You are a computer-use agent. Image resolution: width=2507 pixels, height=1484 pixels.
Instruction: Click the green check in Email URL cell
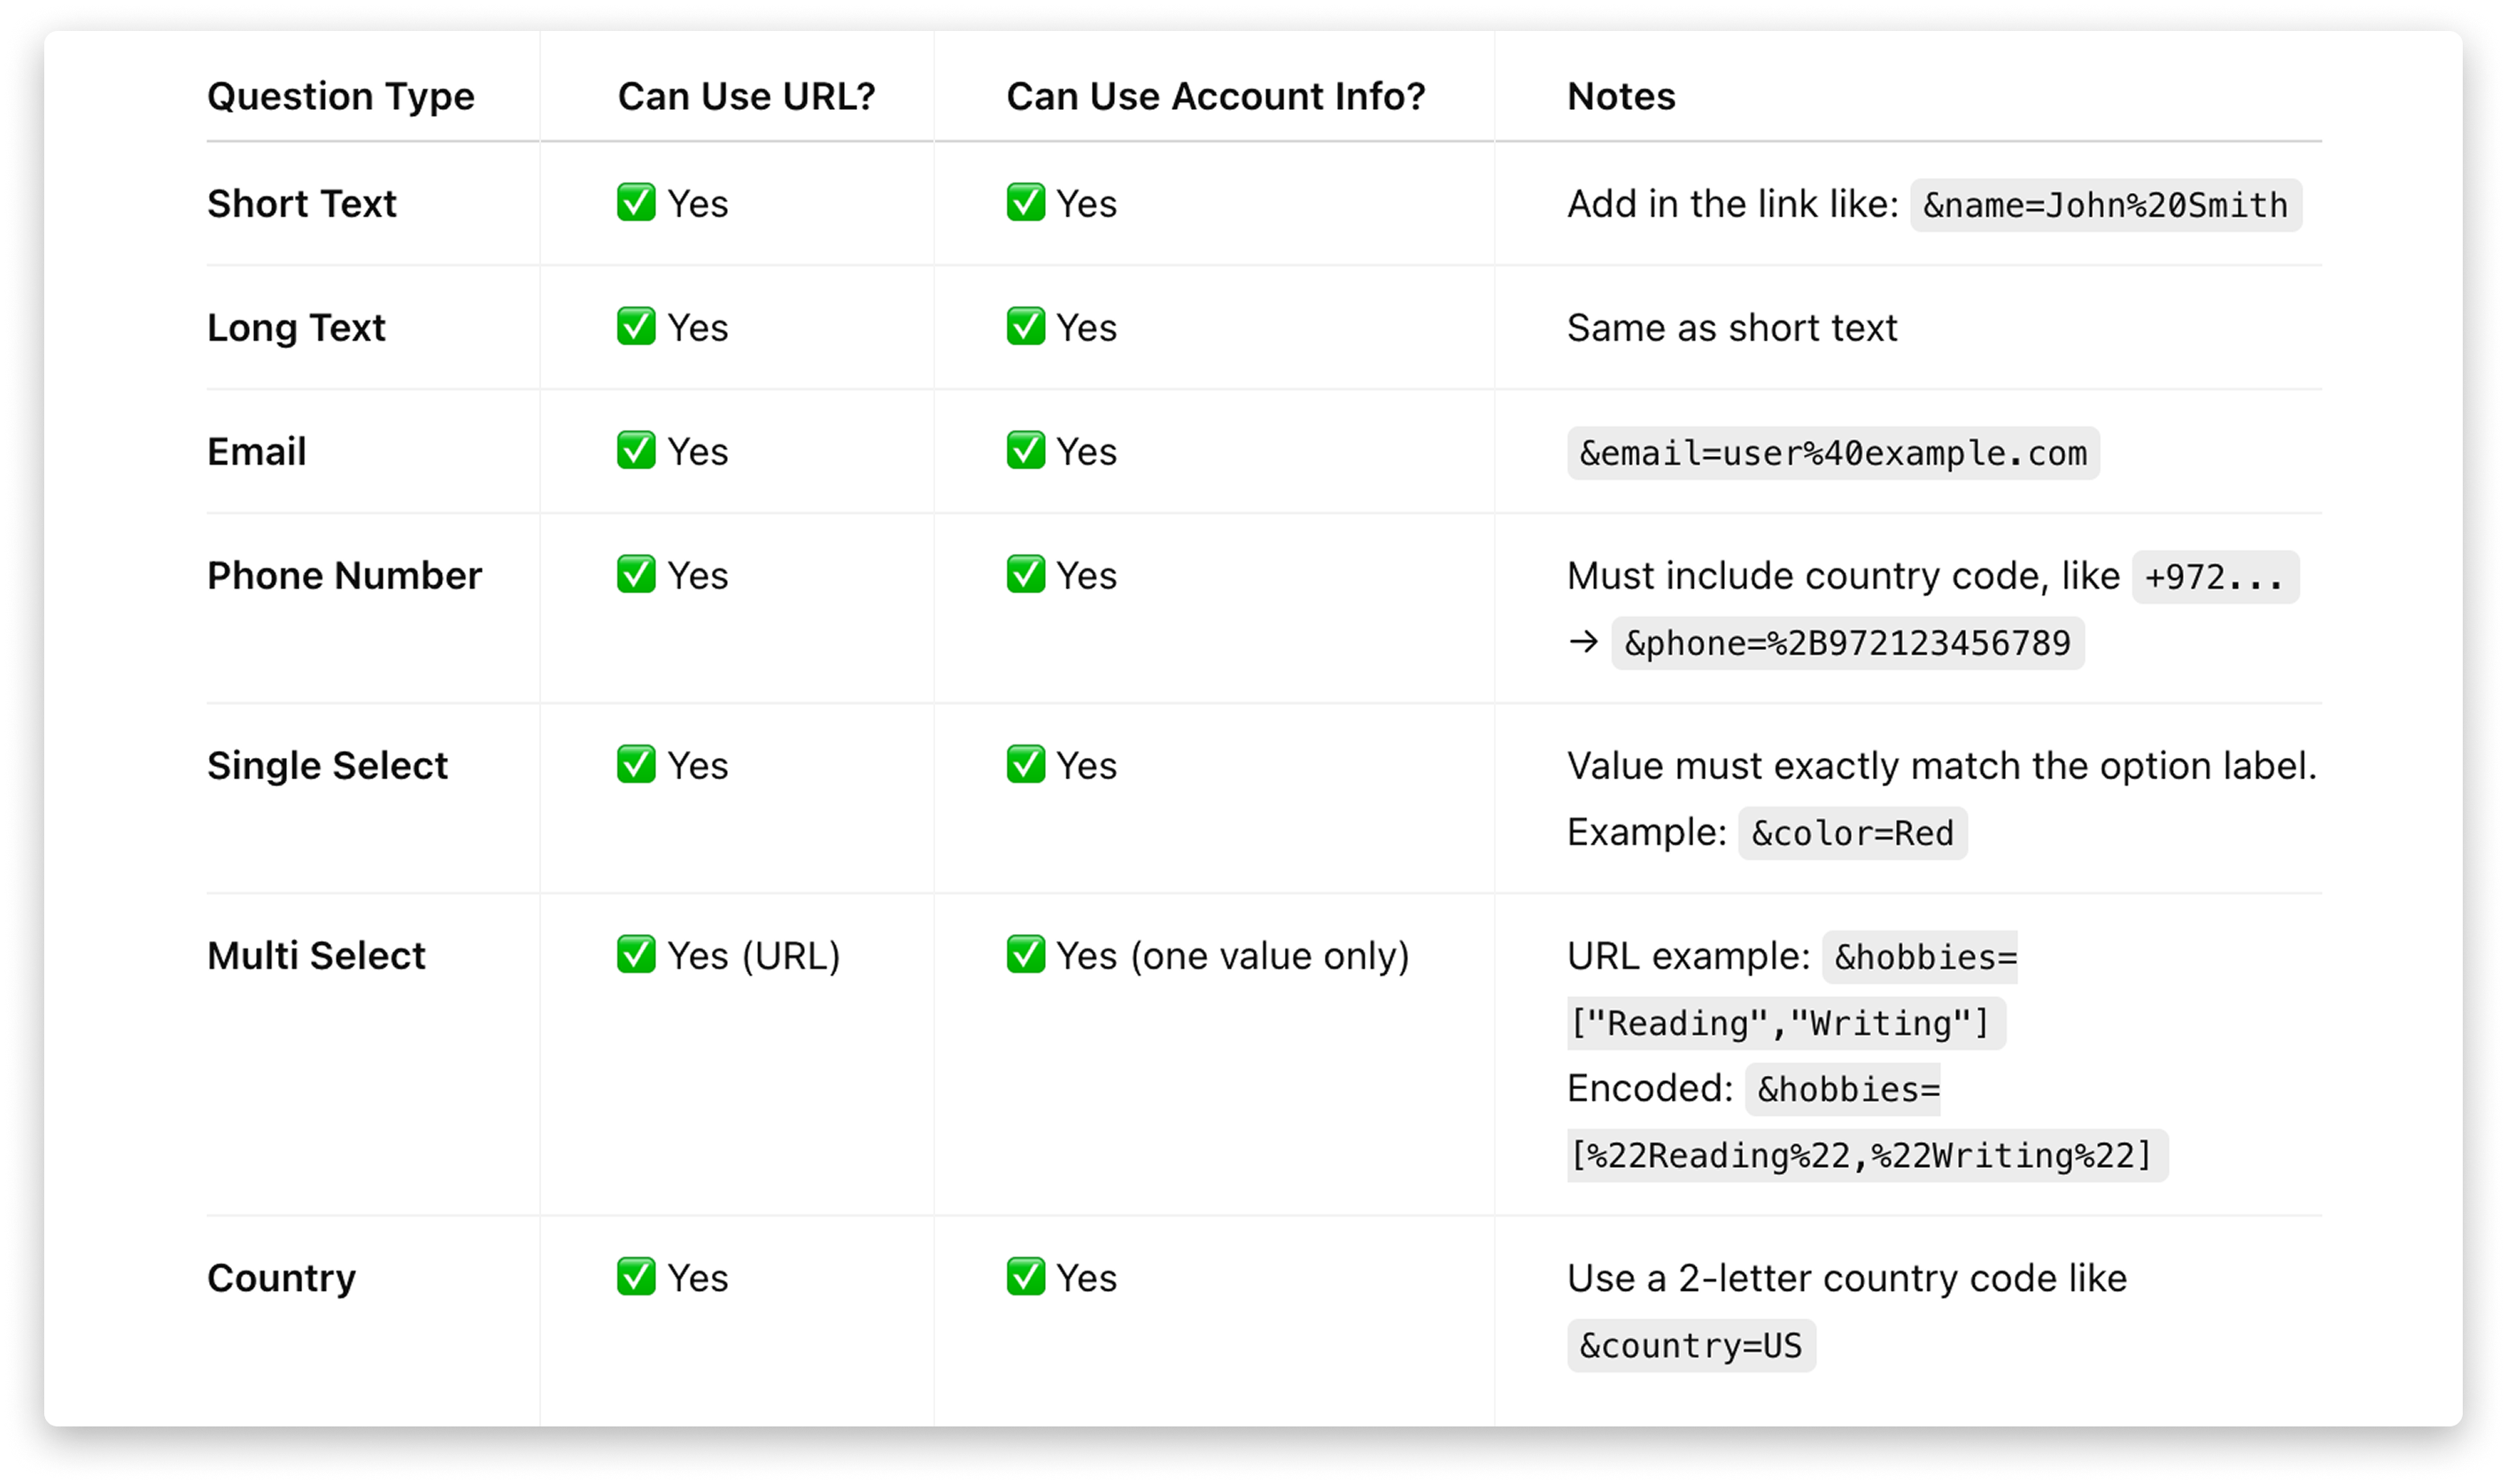click(636, 450)
